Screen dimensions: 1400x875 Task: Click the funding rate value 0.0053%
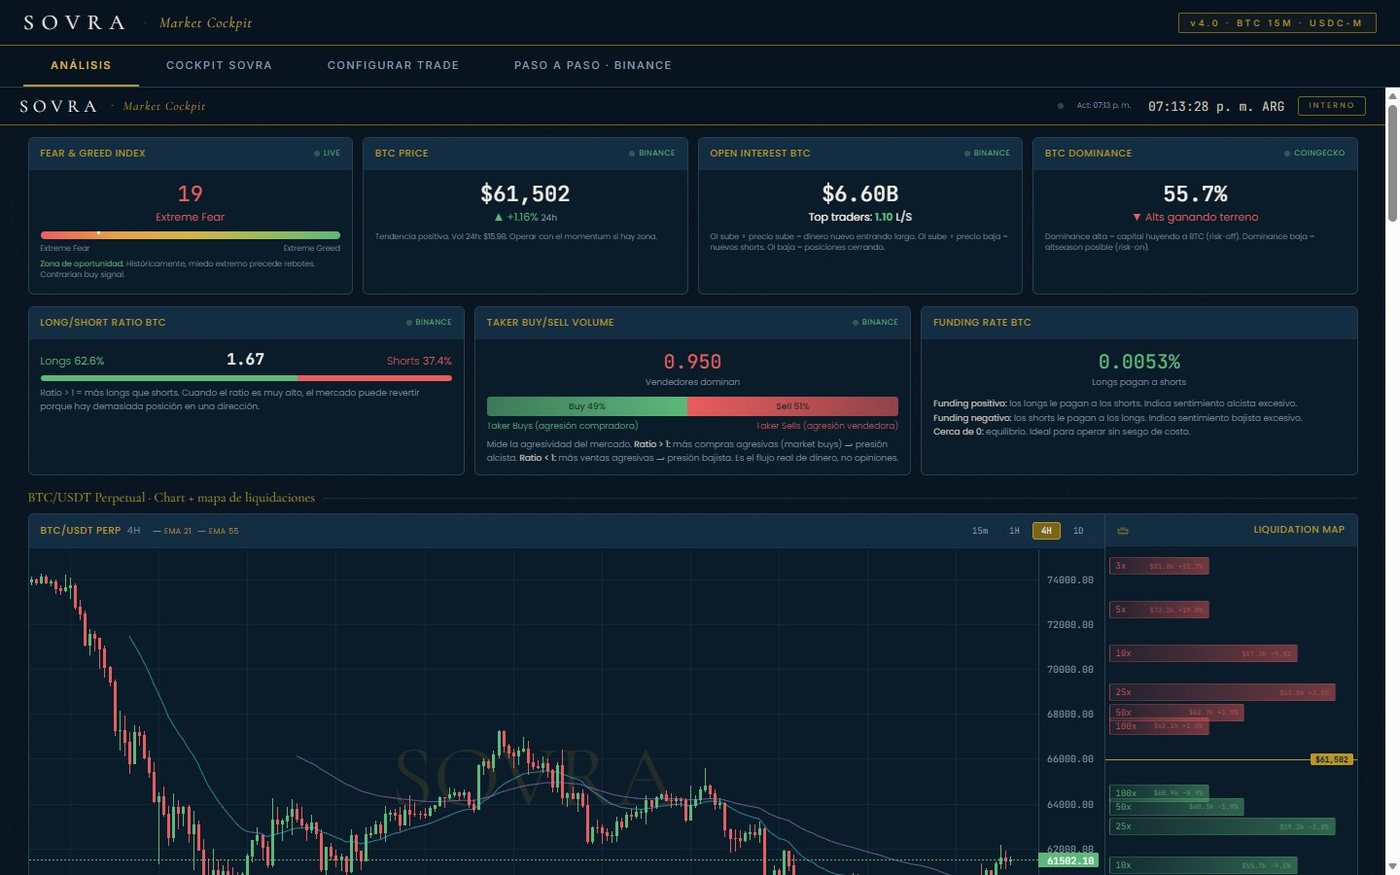(1139, 362)
